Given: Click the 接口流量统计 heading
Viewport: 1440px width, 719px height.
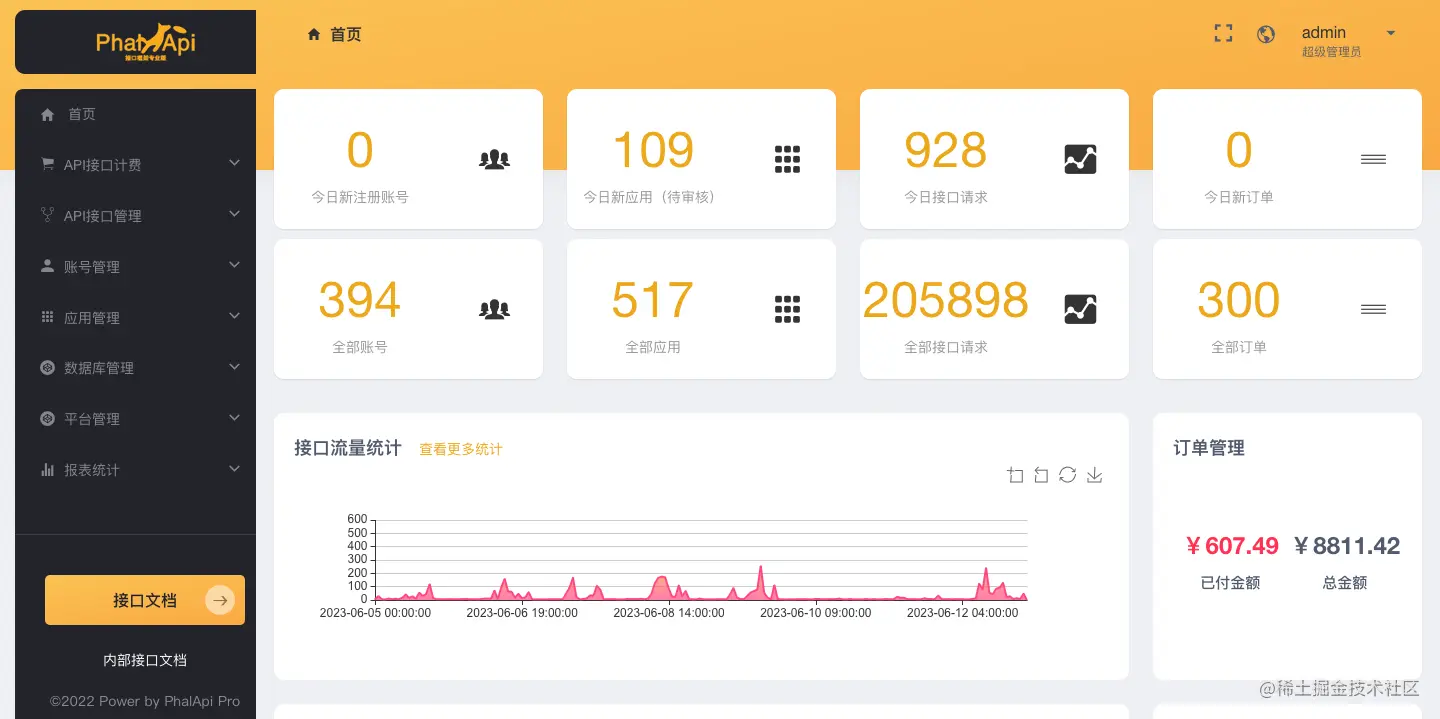Looking at the screenshot, I should pyautogui.click(x=348, y=448).
